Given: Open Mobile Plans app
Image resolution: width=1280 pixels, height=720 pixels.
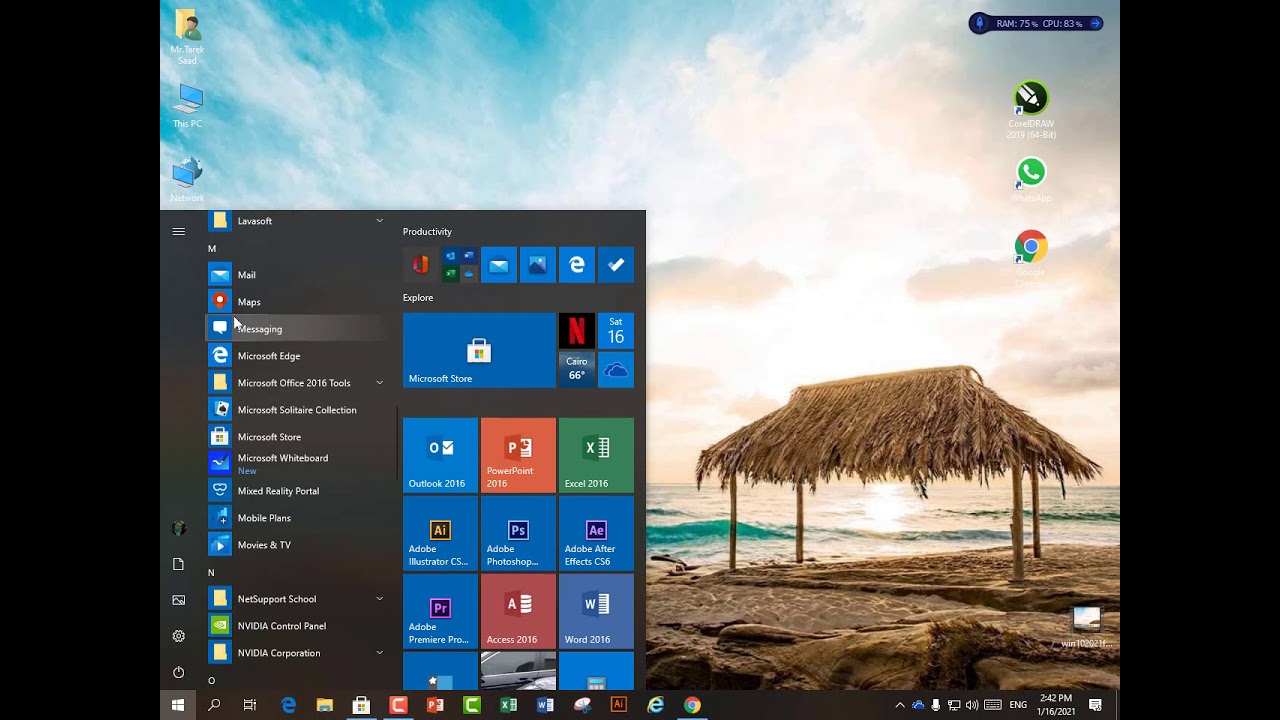Looking at the screenshot, I should 295,518.
